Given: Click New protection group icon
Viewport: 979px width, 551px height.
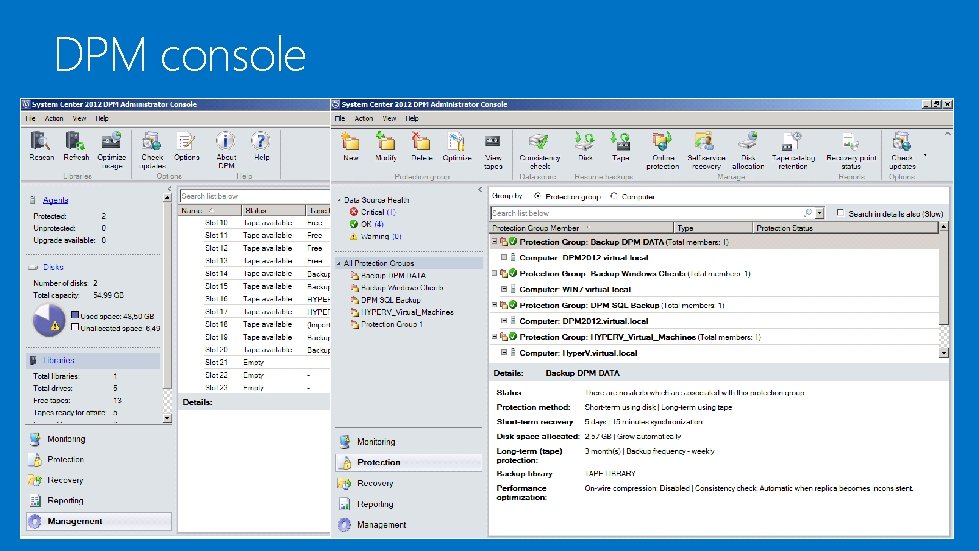Looking at the screenshot, I should [350, 142].
